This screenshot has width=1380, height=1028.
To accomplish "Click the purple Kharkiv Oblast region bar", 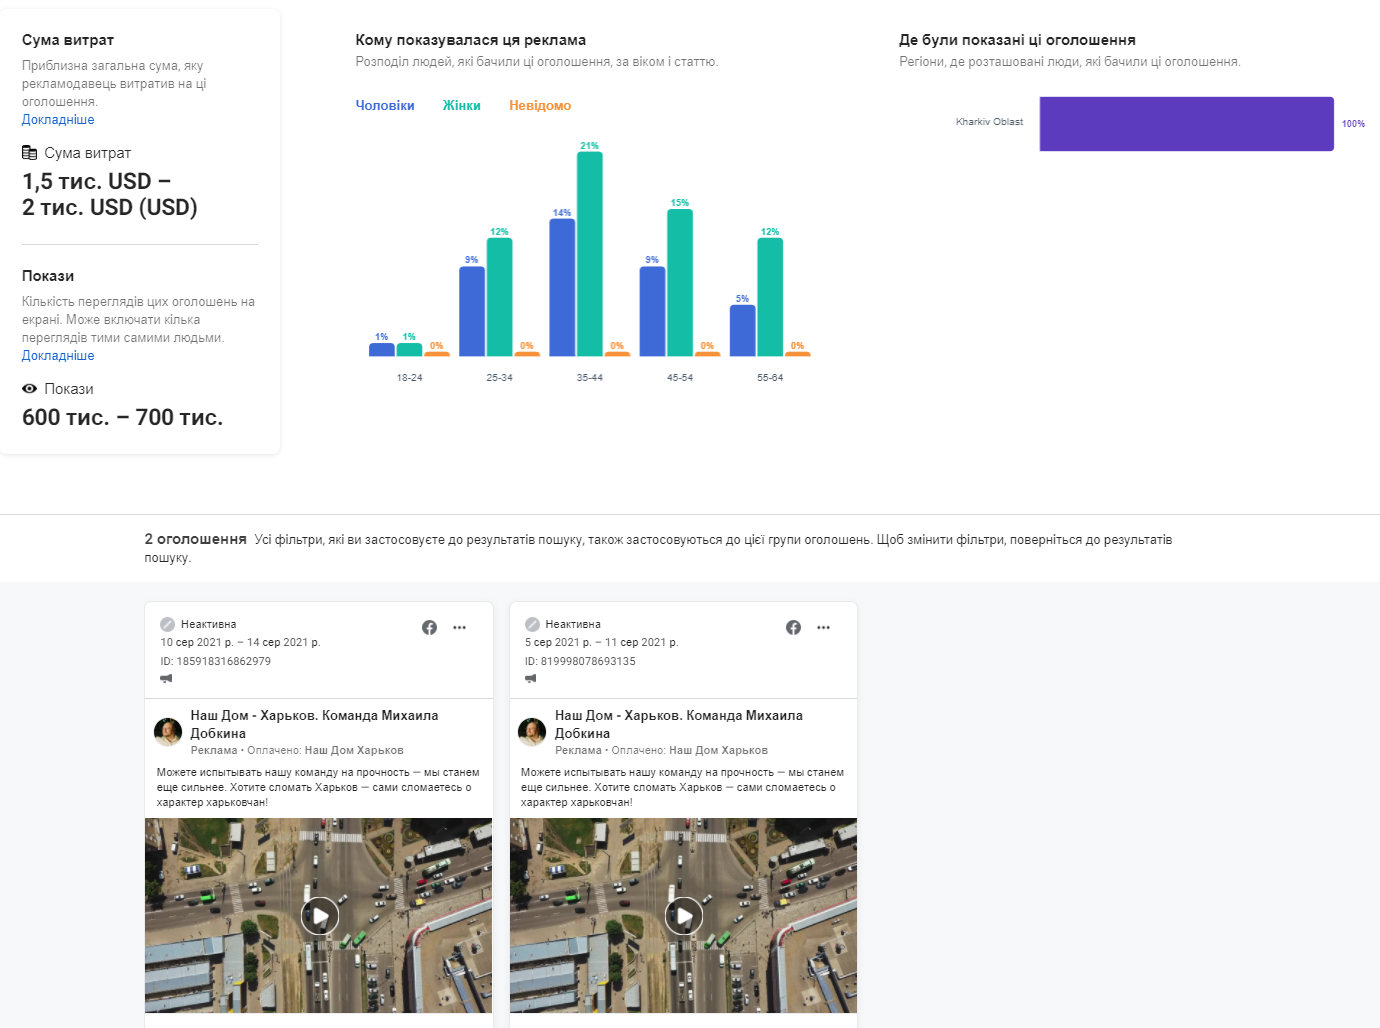I will [x=1186, y=124].
